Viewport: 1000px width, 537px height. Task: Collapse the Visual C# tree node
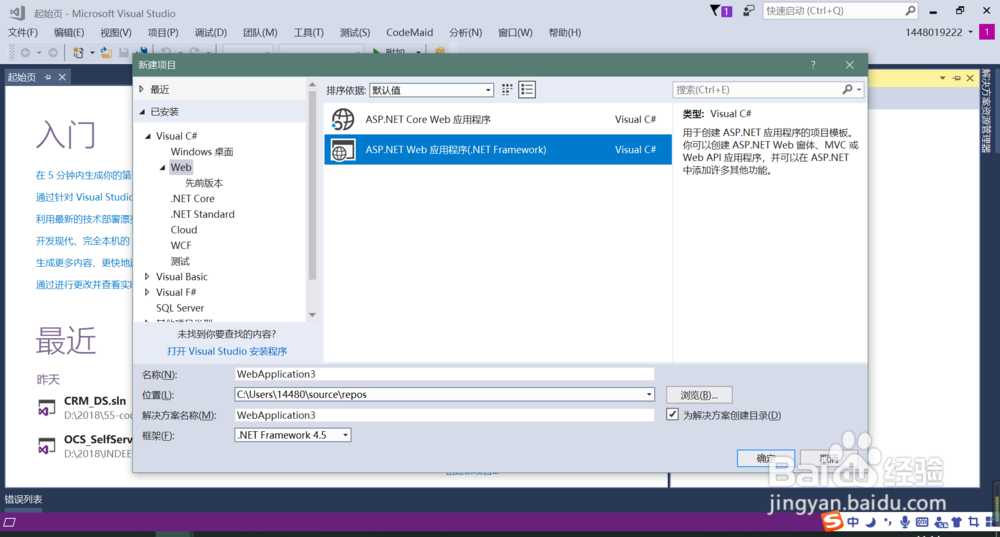tap(148, 136)
